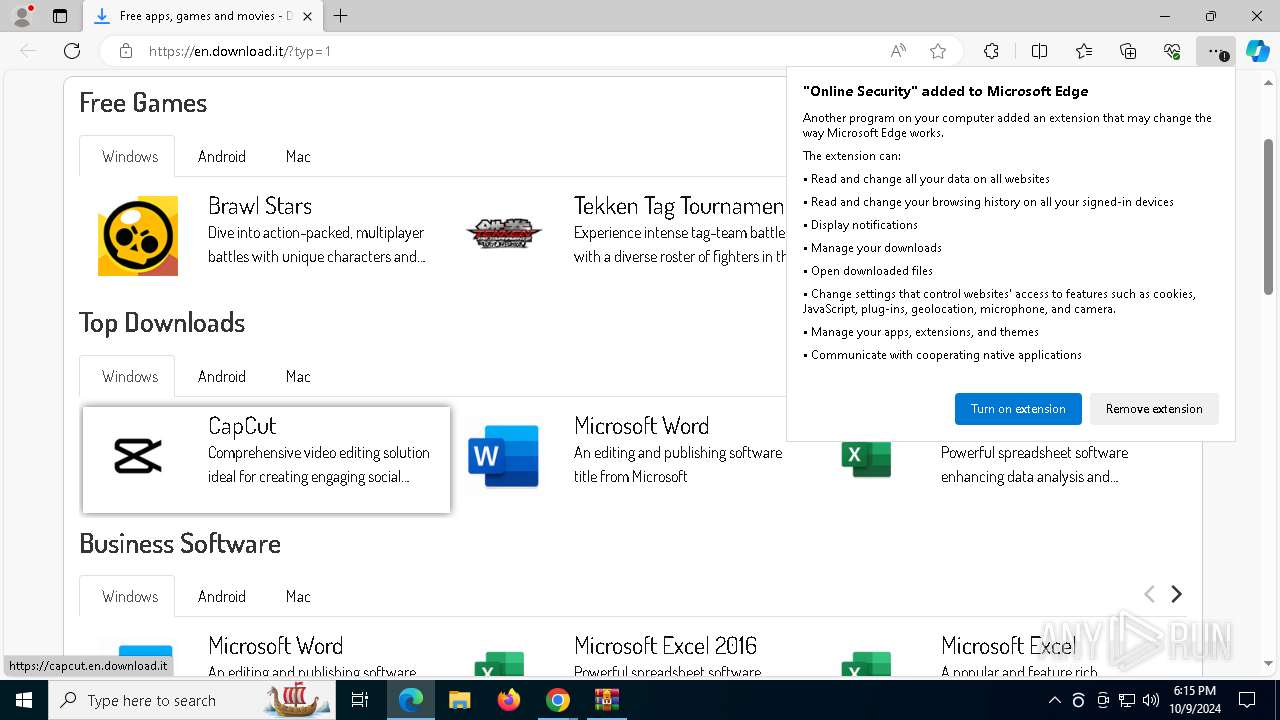
Task: Open Microsoft Word link in Top Downloads
Action: (x=642, y=426)
